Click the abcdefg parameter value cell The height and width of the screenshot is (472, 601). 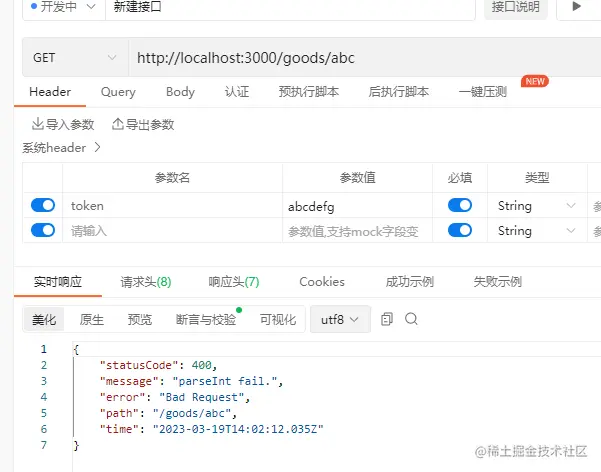357,206
